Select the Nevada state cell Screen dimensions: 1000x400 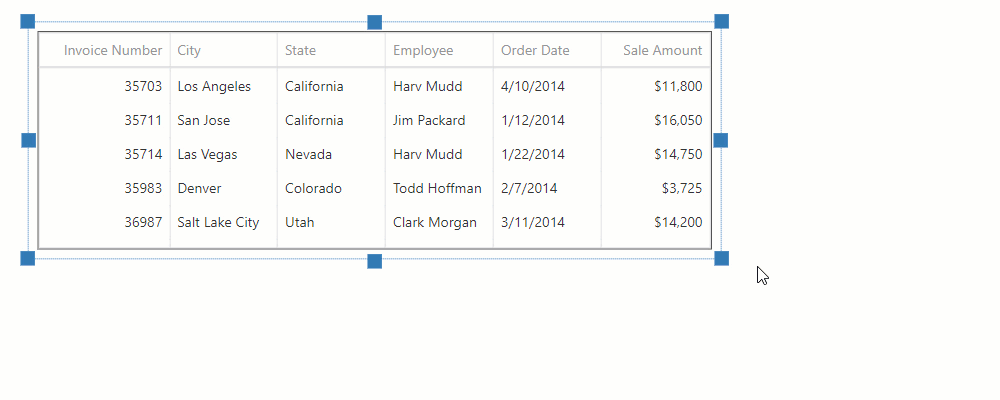pos(308,154)
